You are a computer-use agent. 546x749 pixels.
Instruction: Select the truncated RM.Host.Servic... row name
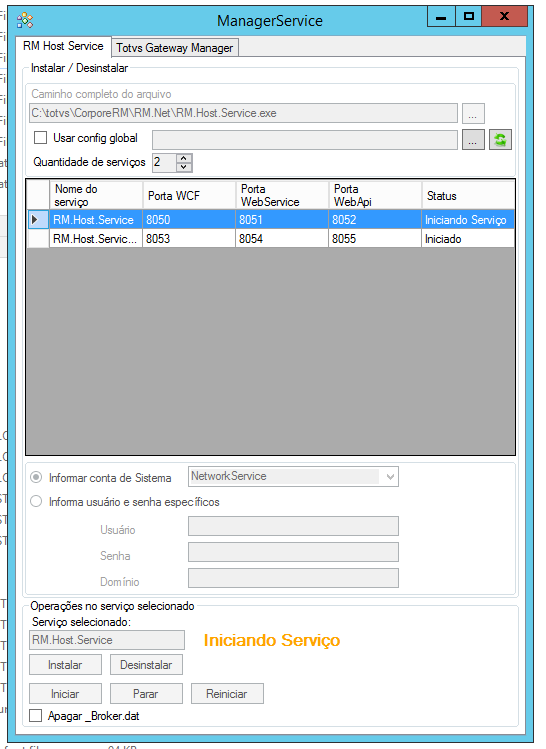coord(96,238)
